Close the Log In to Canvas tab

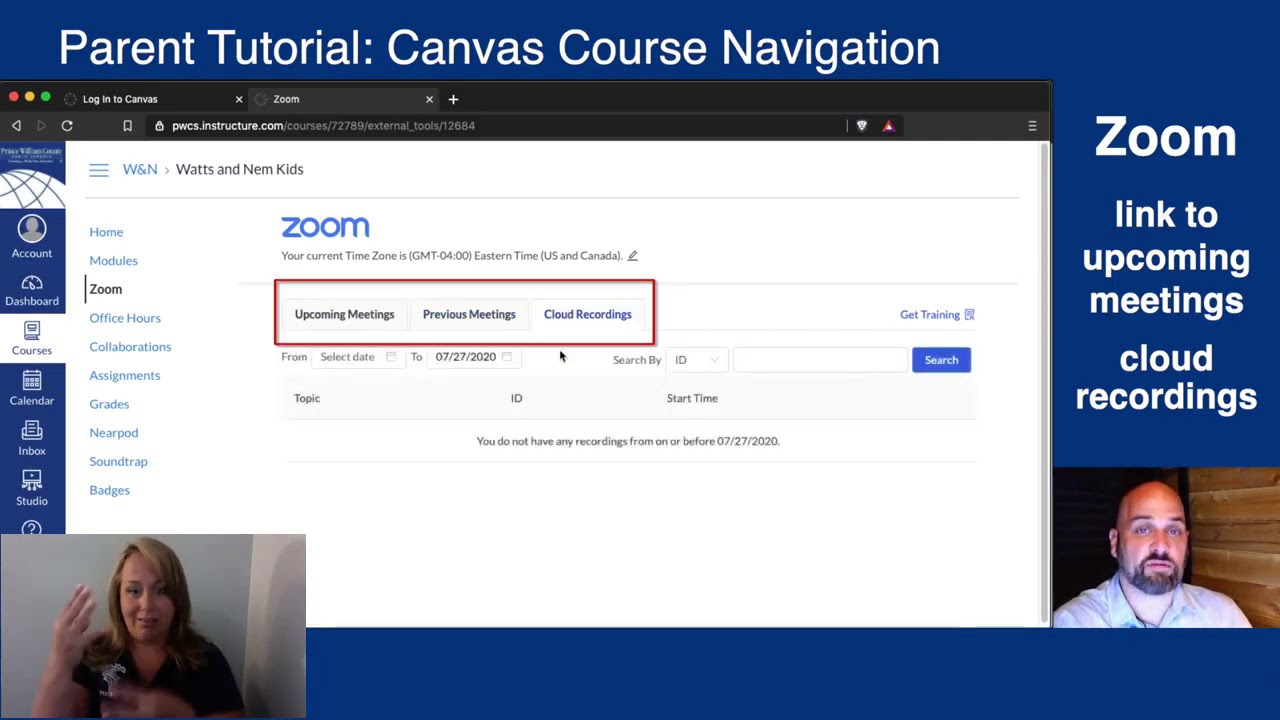239,99
